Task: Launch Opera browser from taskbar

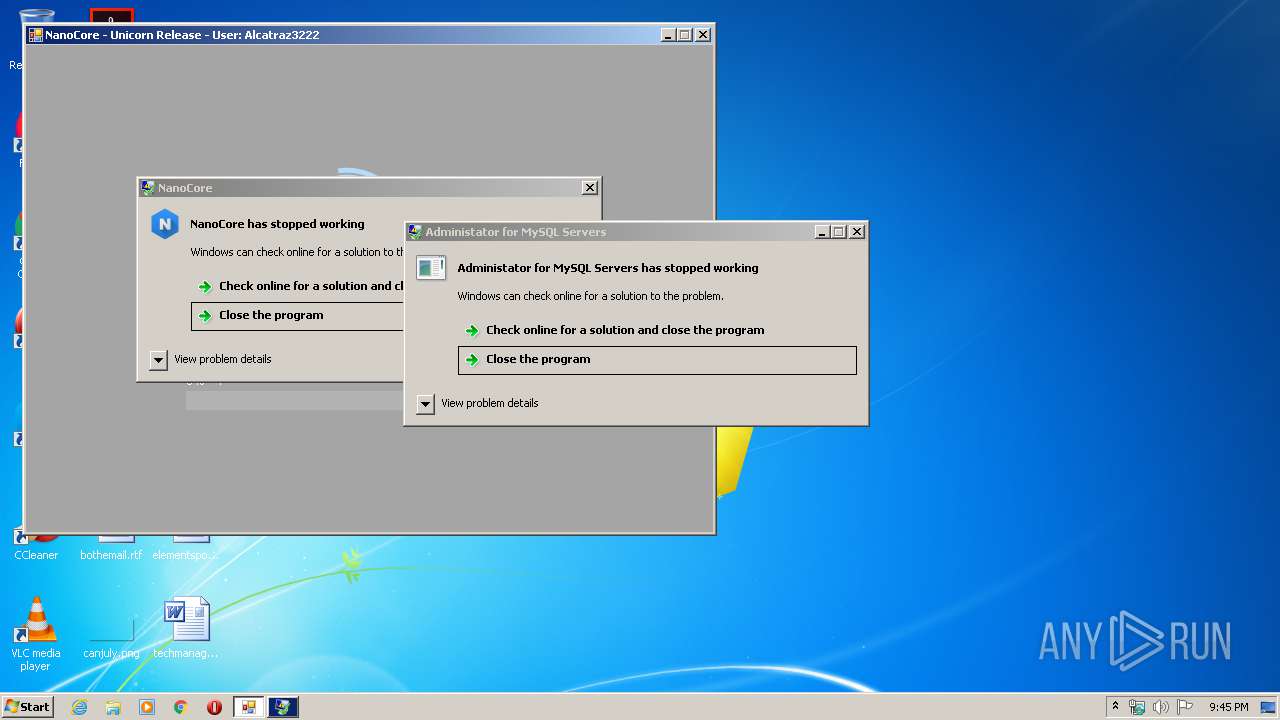Action: pos(214,707)
